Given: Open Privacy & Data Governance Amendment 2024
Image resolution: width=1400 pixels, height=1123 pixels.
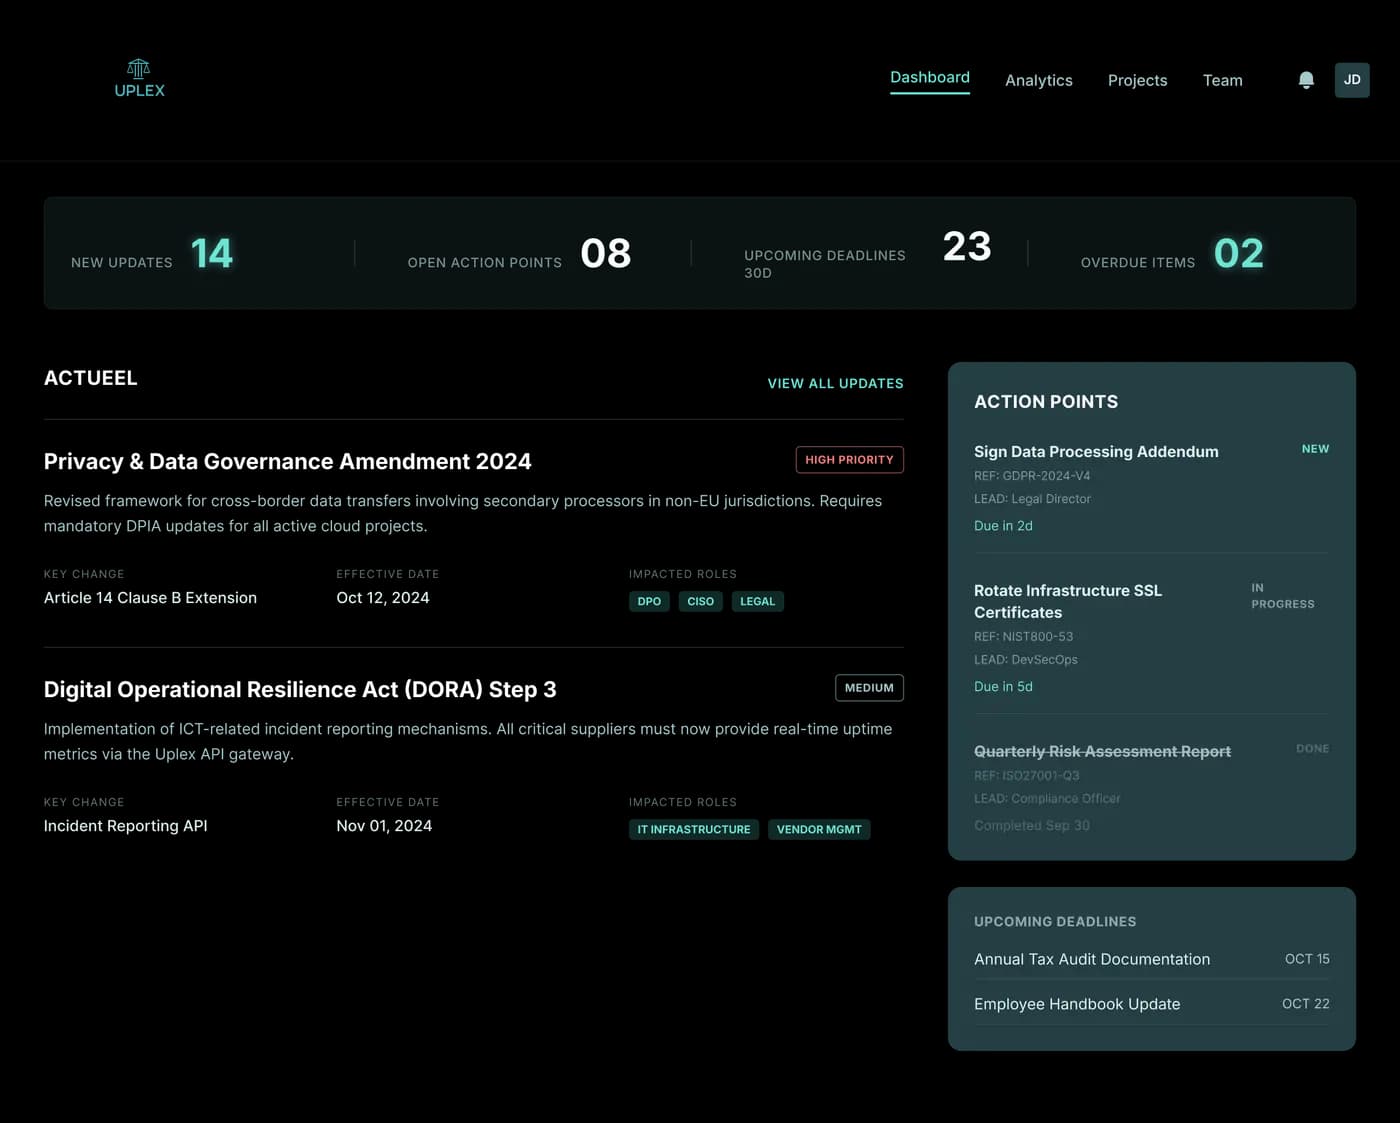Looking at the screenshot, I should [287, 461].
